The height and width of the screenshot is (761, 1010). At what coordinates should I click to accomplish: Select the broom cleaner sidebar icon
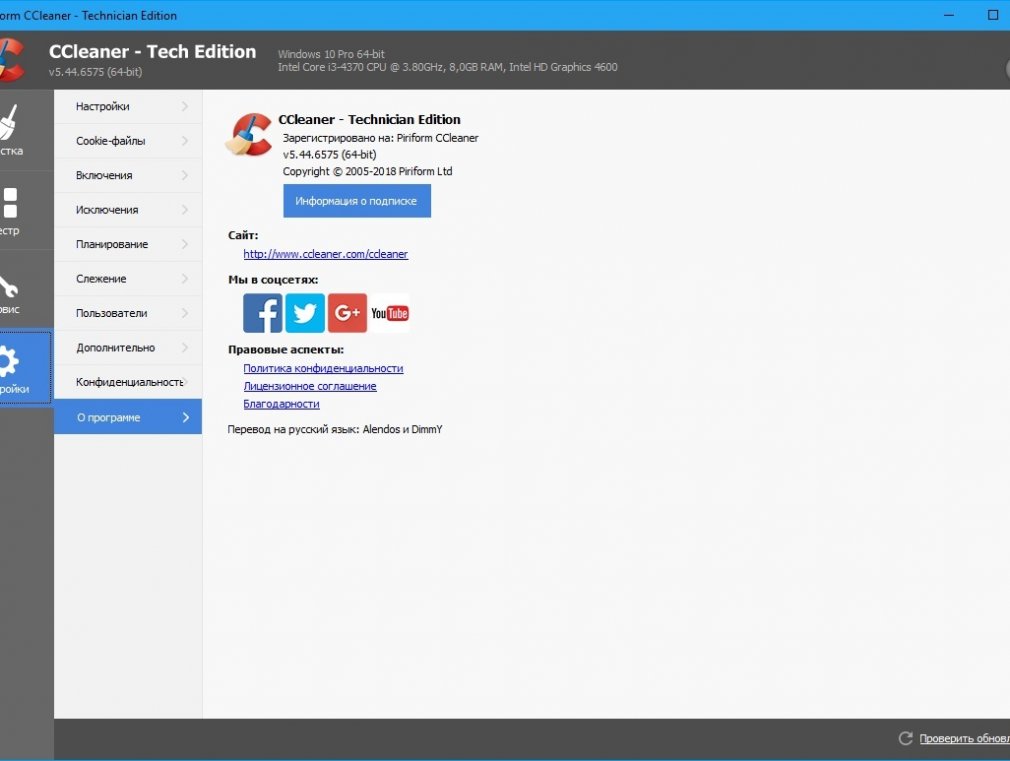click(9, 122)
